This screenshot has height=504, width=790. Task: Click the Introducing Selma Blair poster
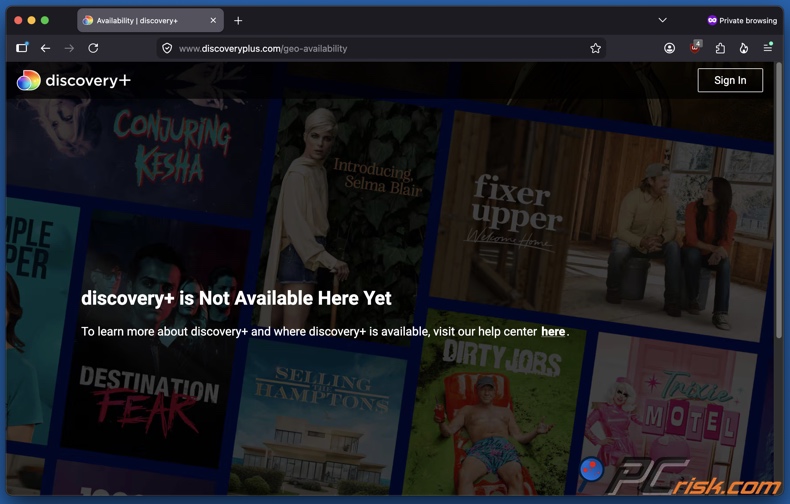coord(348,219)
